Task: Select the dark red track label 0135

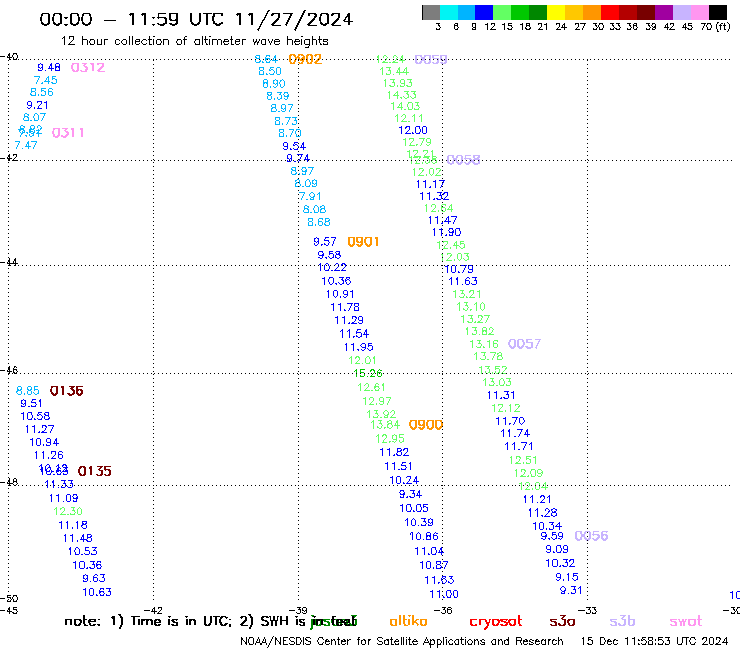Action: [94, 471]
